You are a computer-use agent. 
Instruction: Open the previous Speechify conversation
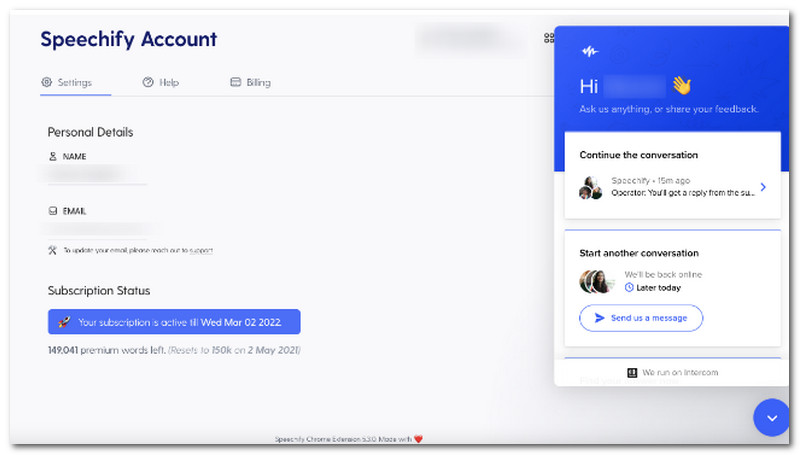pos(672,187)
